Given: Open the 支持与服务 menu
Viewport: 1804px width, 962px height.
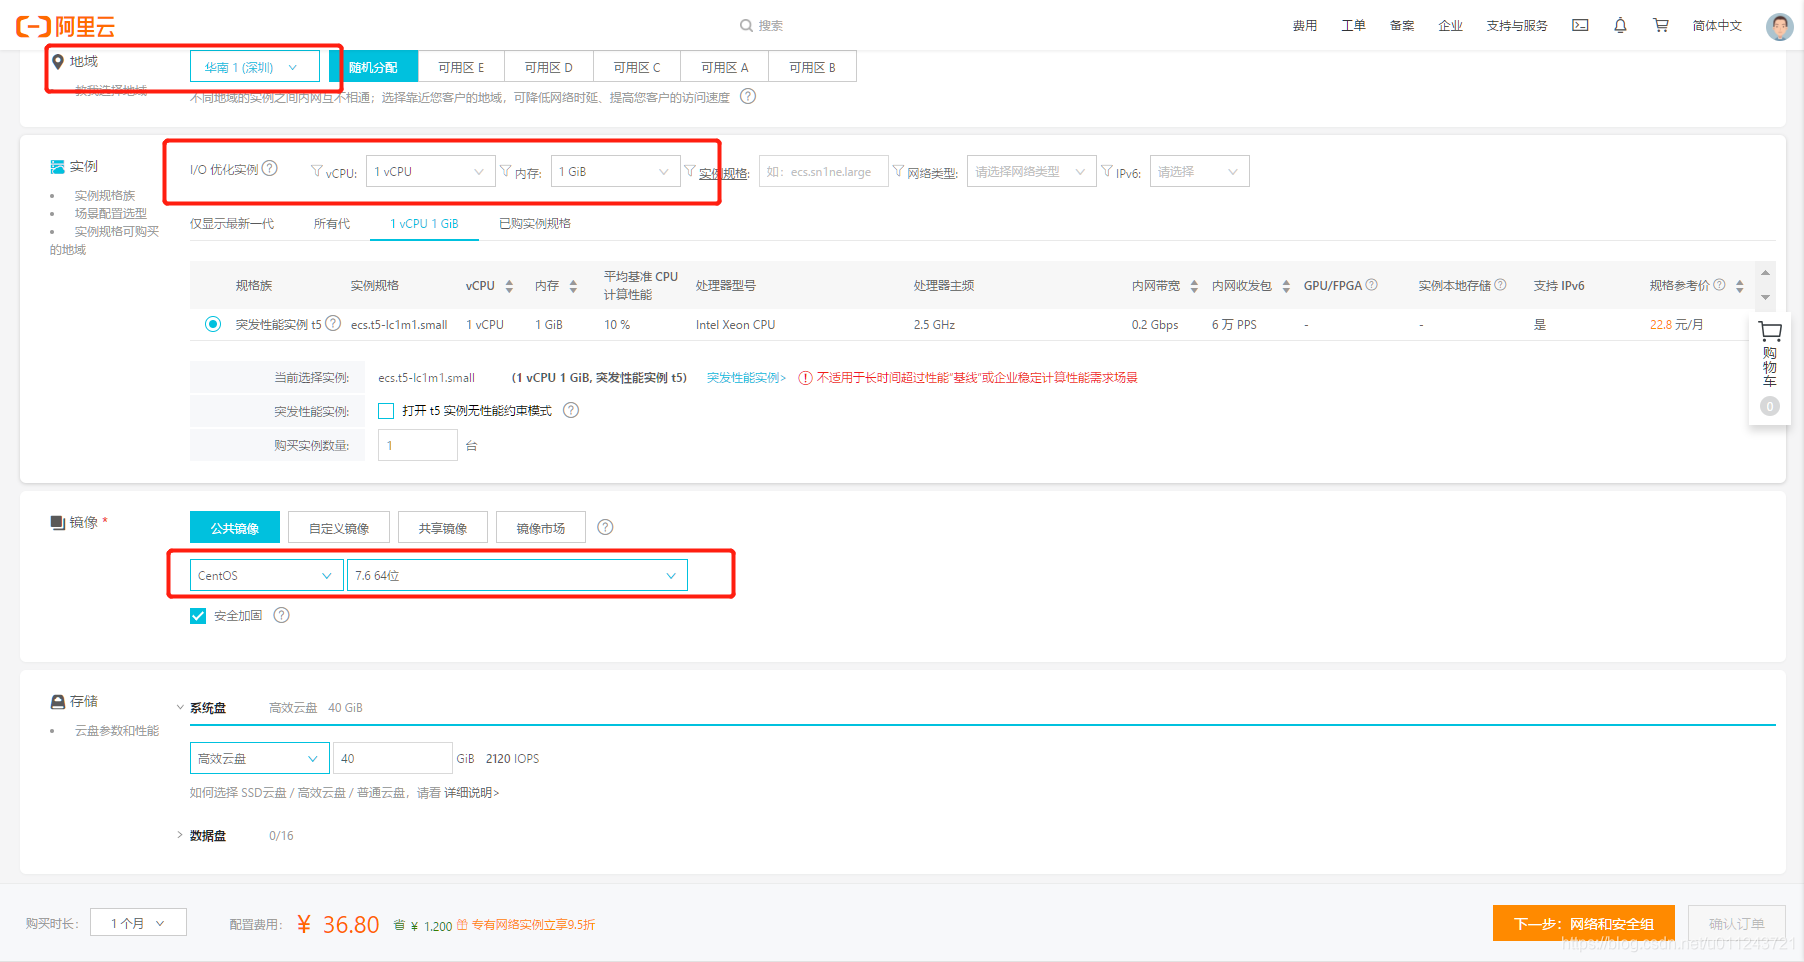Looking at the screenshot, I should coord(1517,25).
